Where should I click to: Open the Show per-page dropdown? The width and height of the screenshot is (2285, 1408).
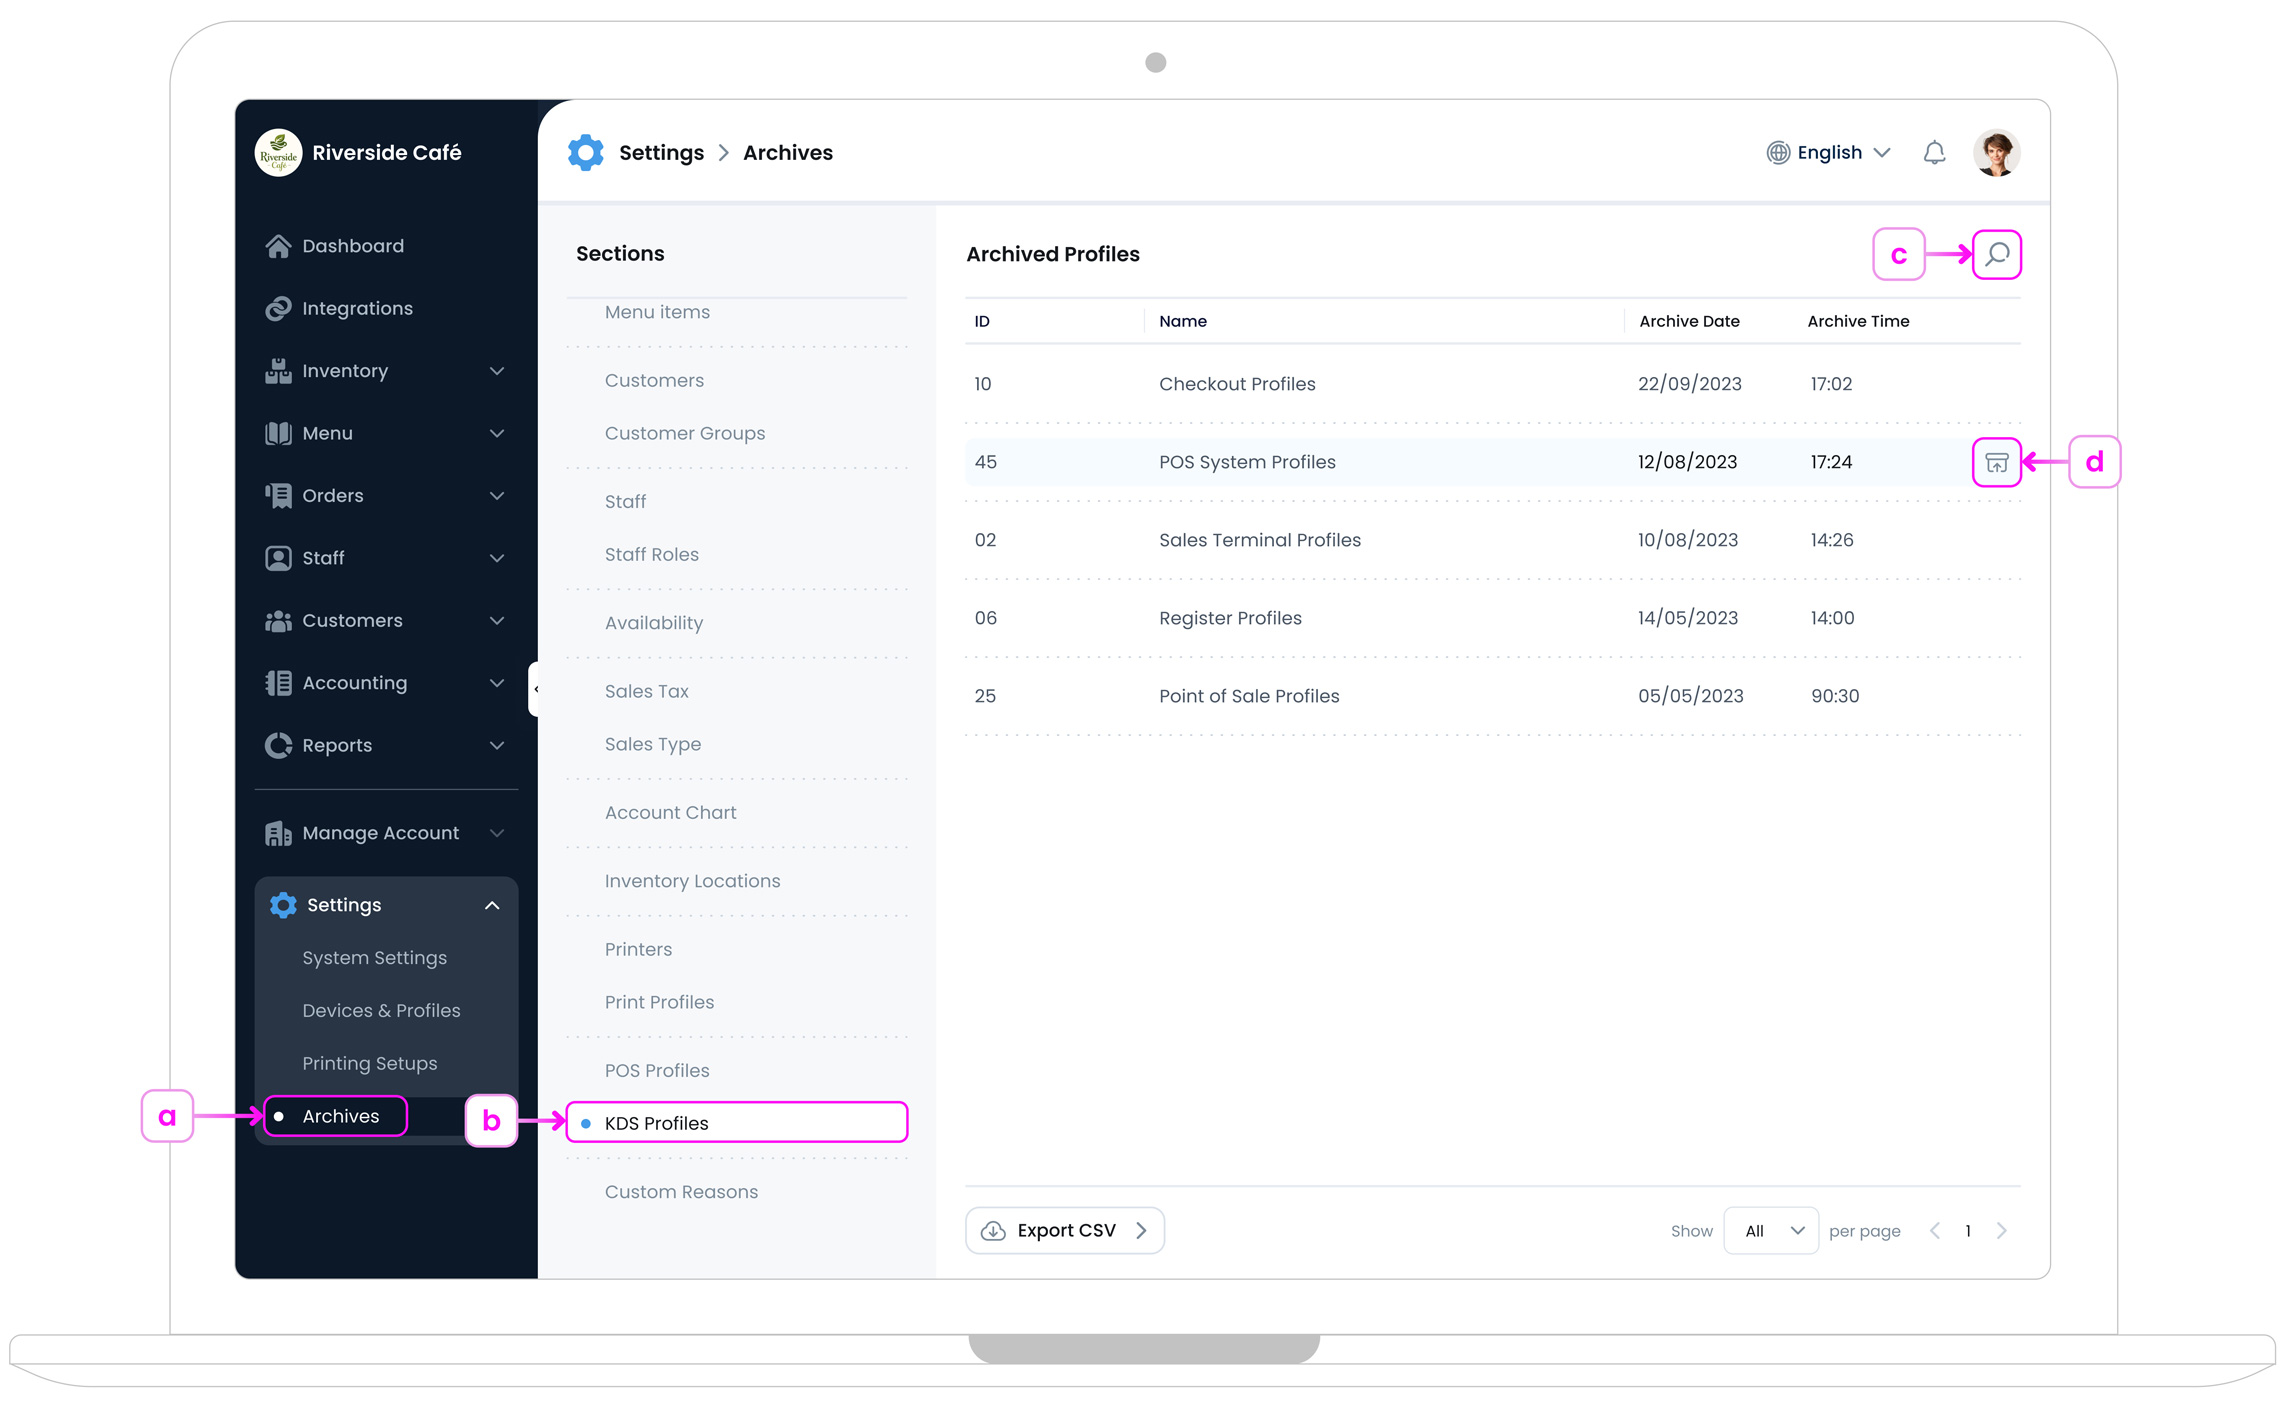tap(1770, 1231)
